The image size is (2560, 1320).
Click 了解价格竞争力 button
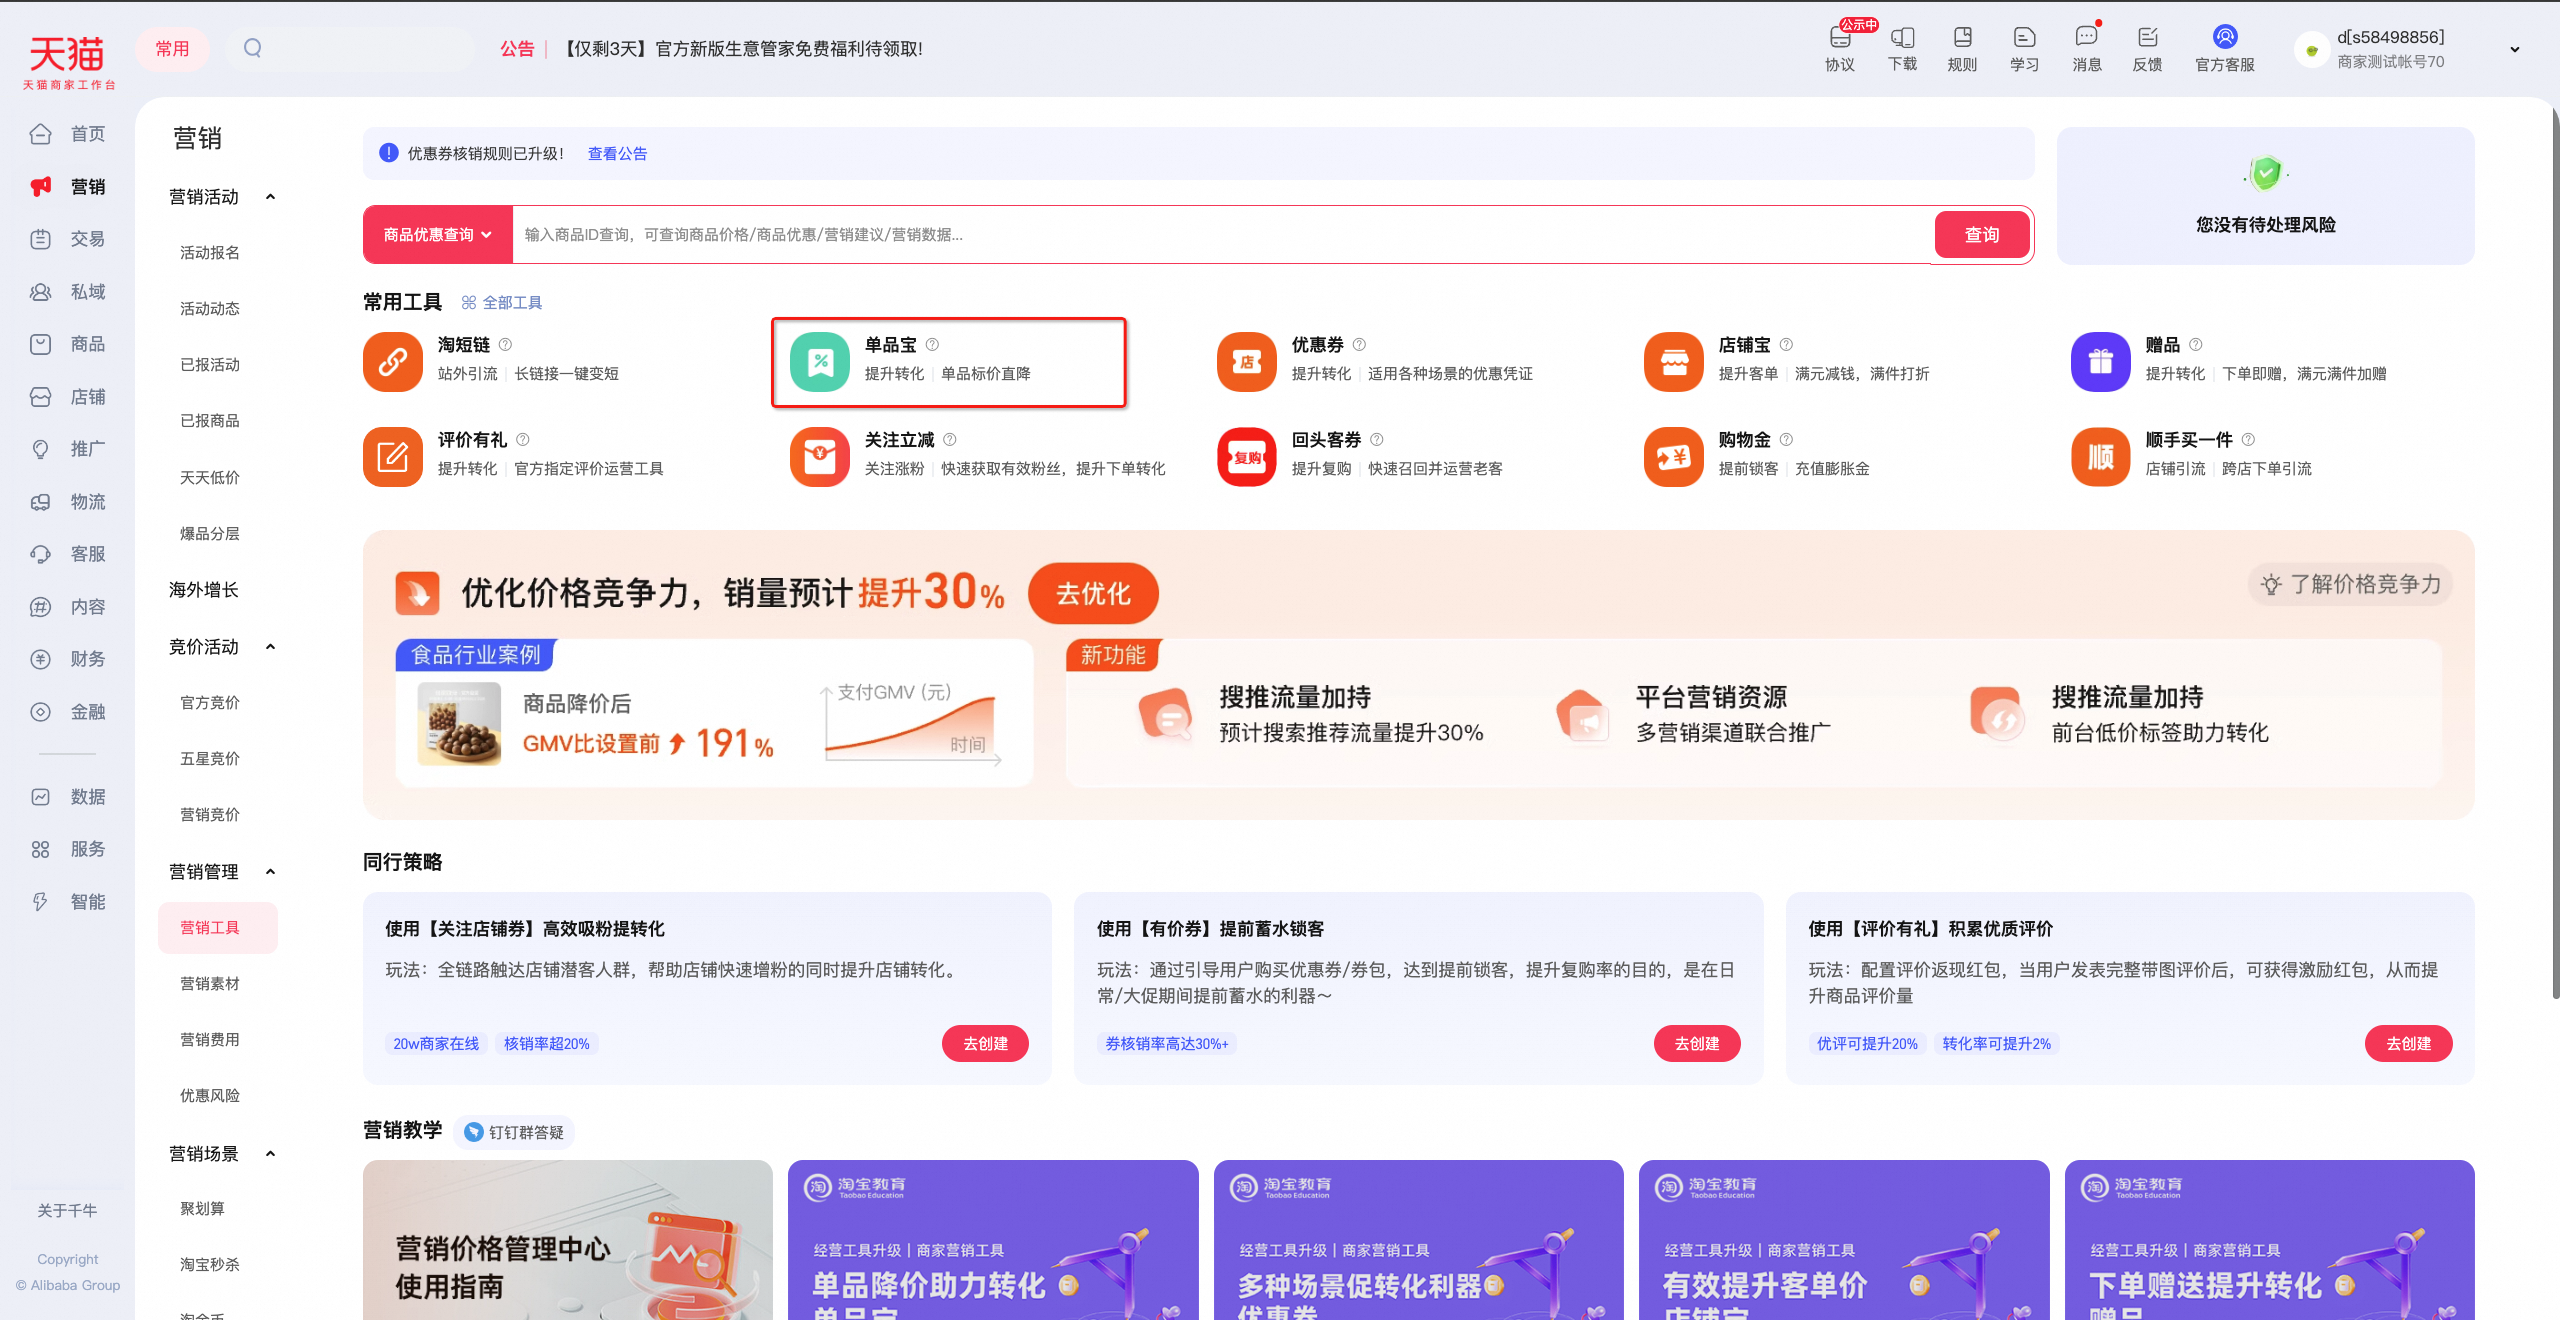2351,584
